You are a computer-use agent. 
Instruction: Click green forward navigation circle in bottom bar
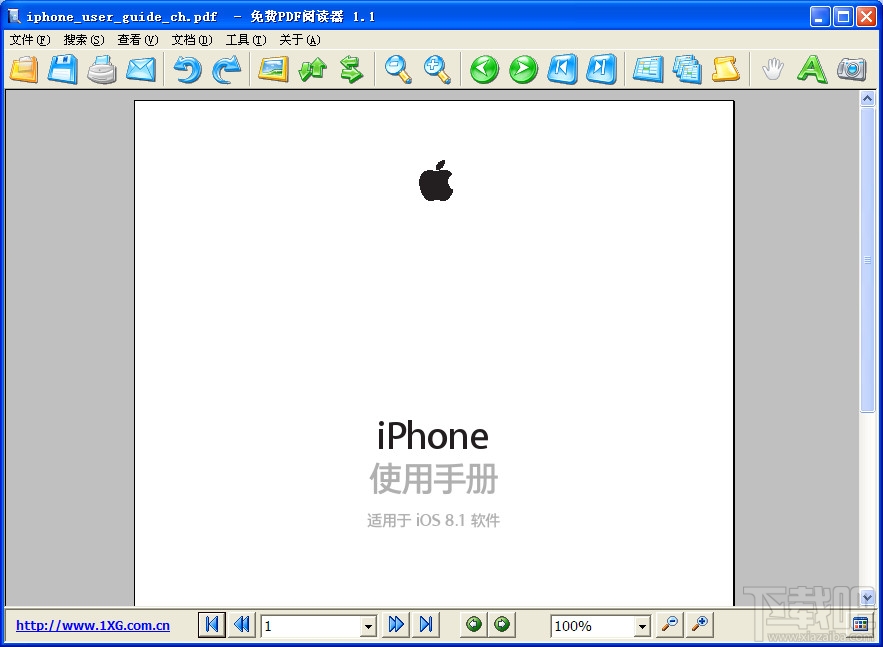point(502,624)
